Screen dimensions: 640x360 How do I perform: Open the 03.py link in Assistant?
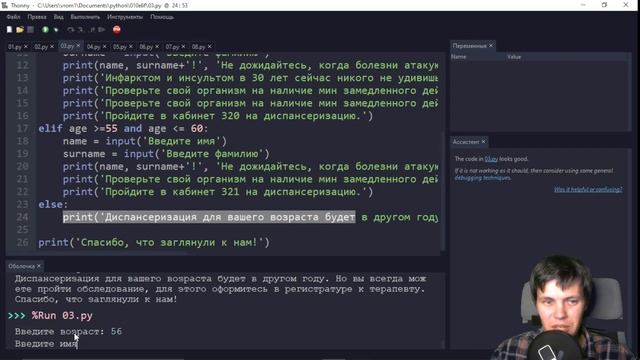(x=491, y=159)
